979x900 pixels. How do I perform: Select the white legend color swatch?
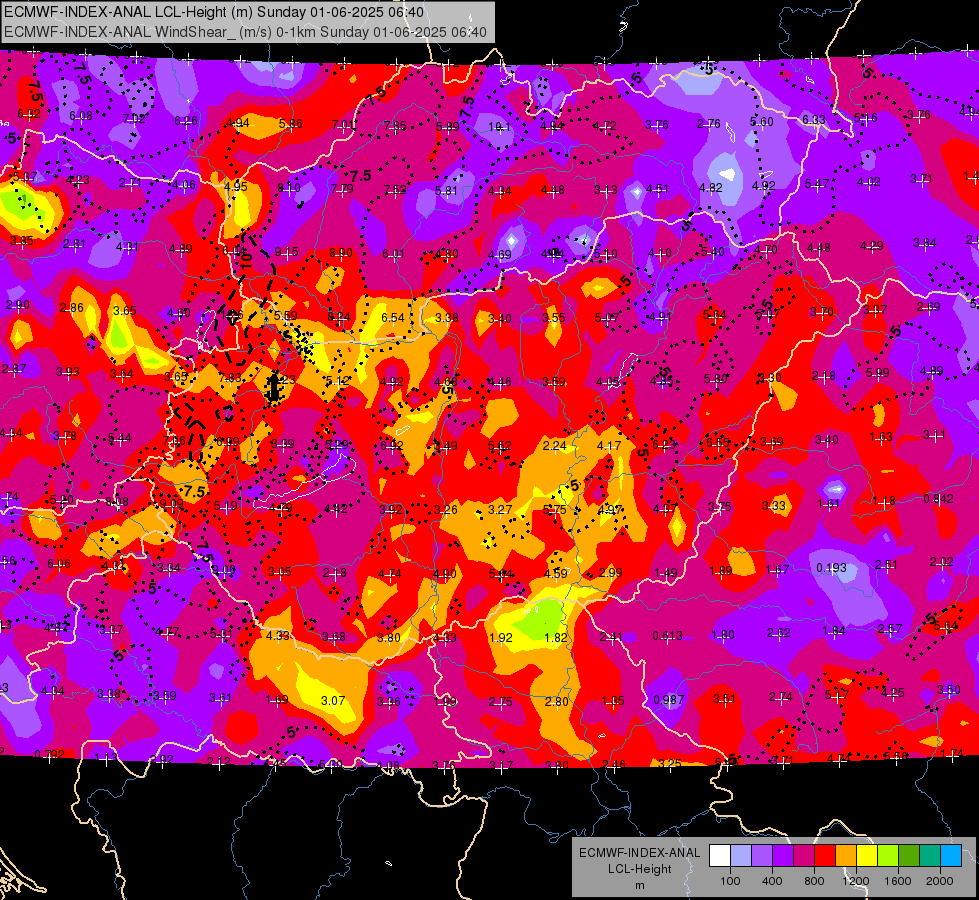(x=720, y=856)
